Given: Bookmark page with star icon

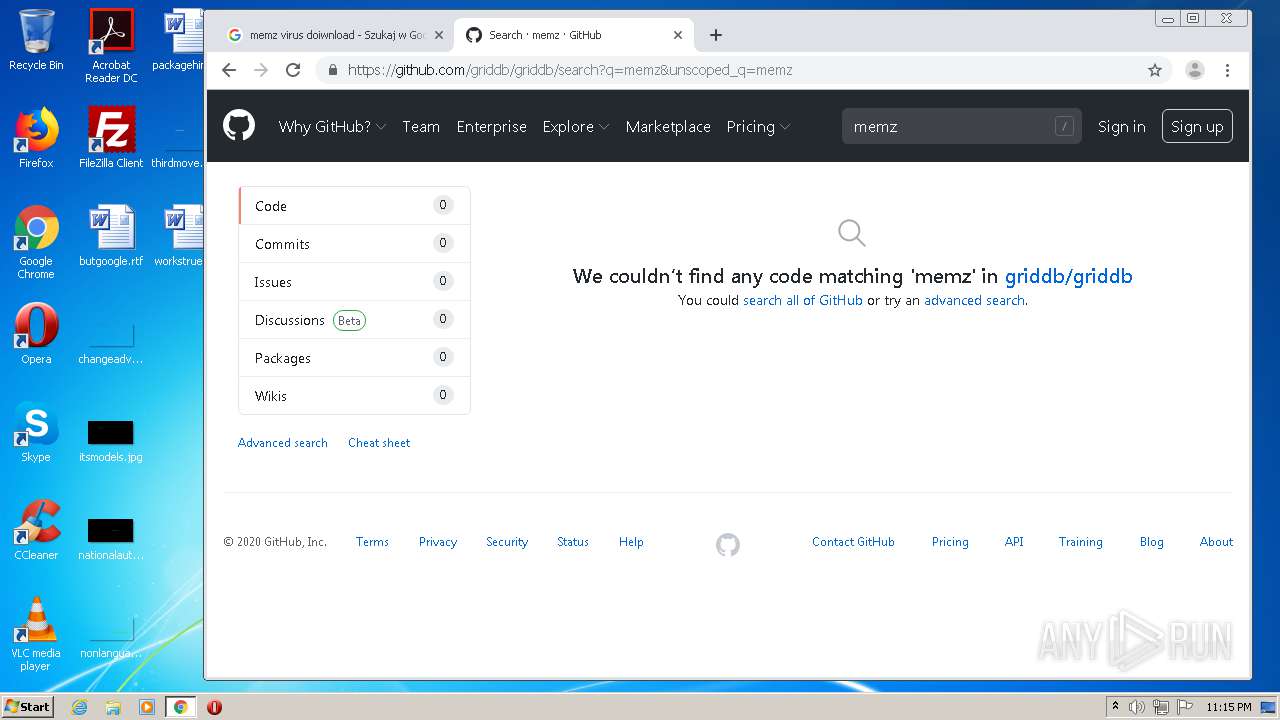Looking at the screenshot, I should tap(1155, 70).
